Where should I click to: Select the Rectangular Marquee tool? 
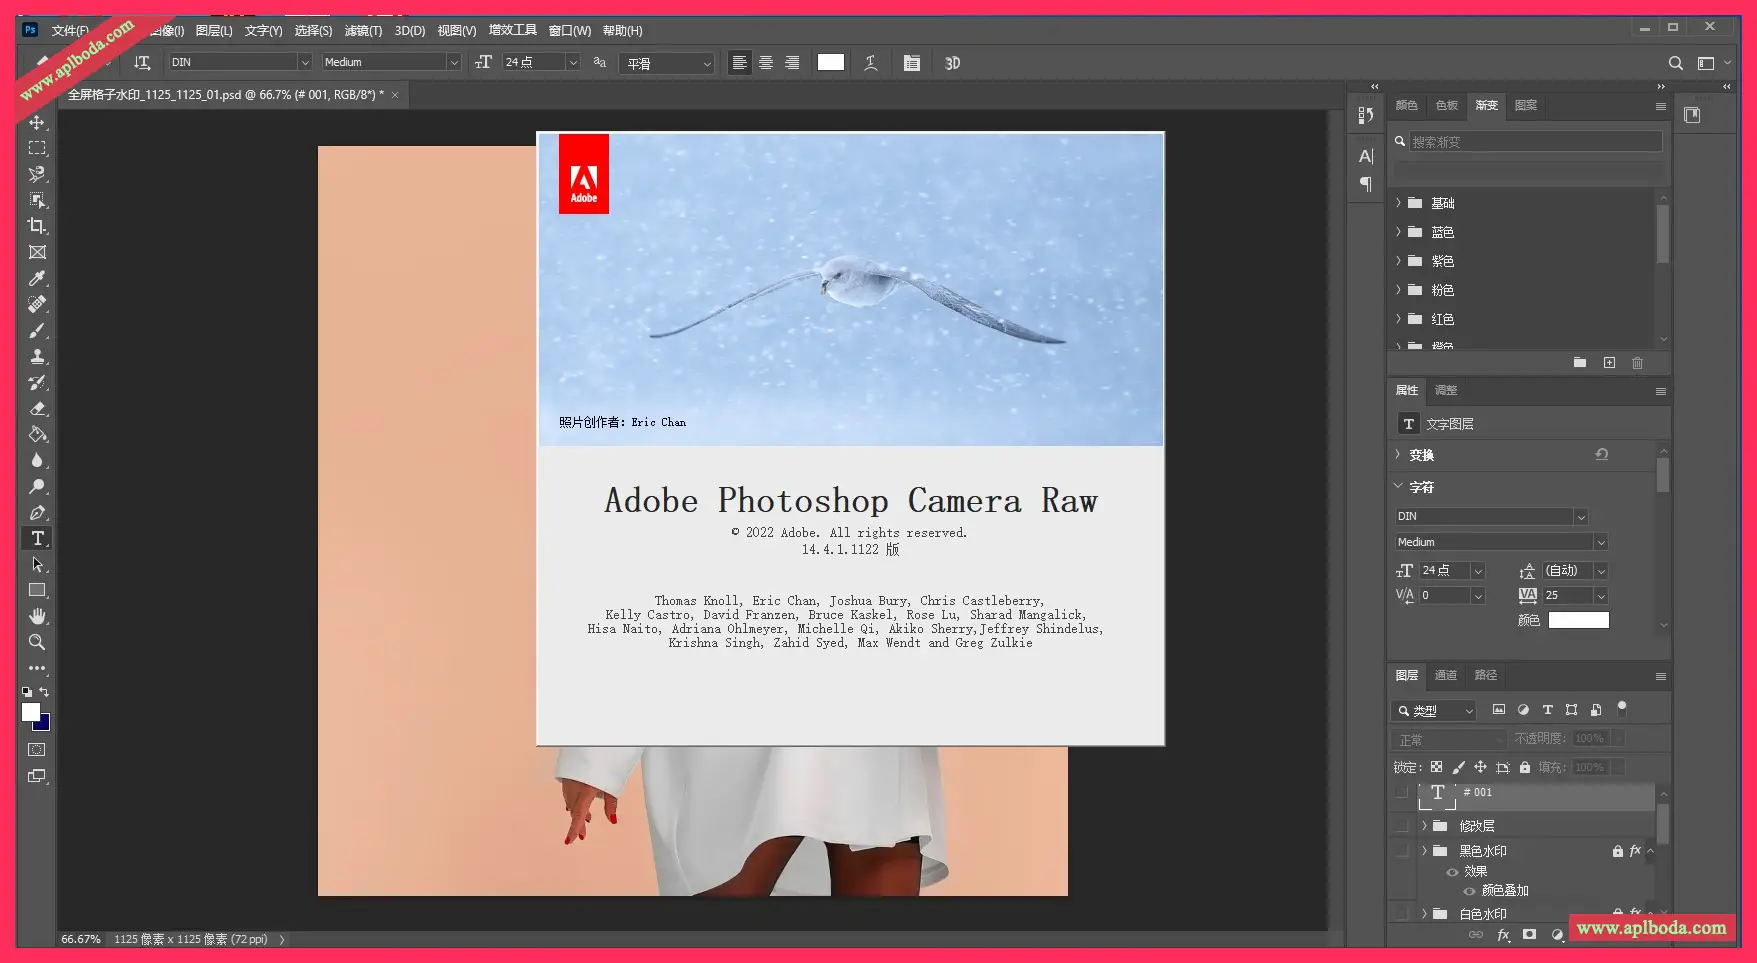(x=37, y=148)
